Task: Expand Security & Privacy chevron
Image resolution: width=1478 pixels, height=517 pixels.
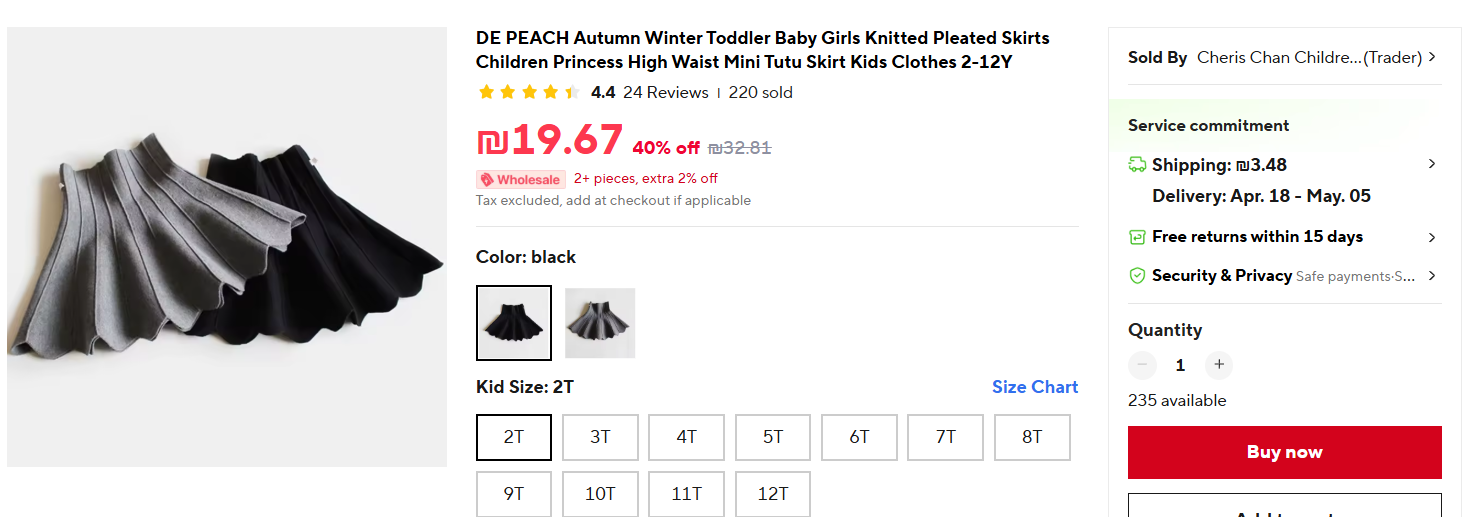Action: [x=1432, y=276]
